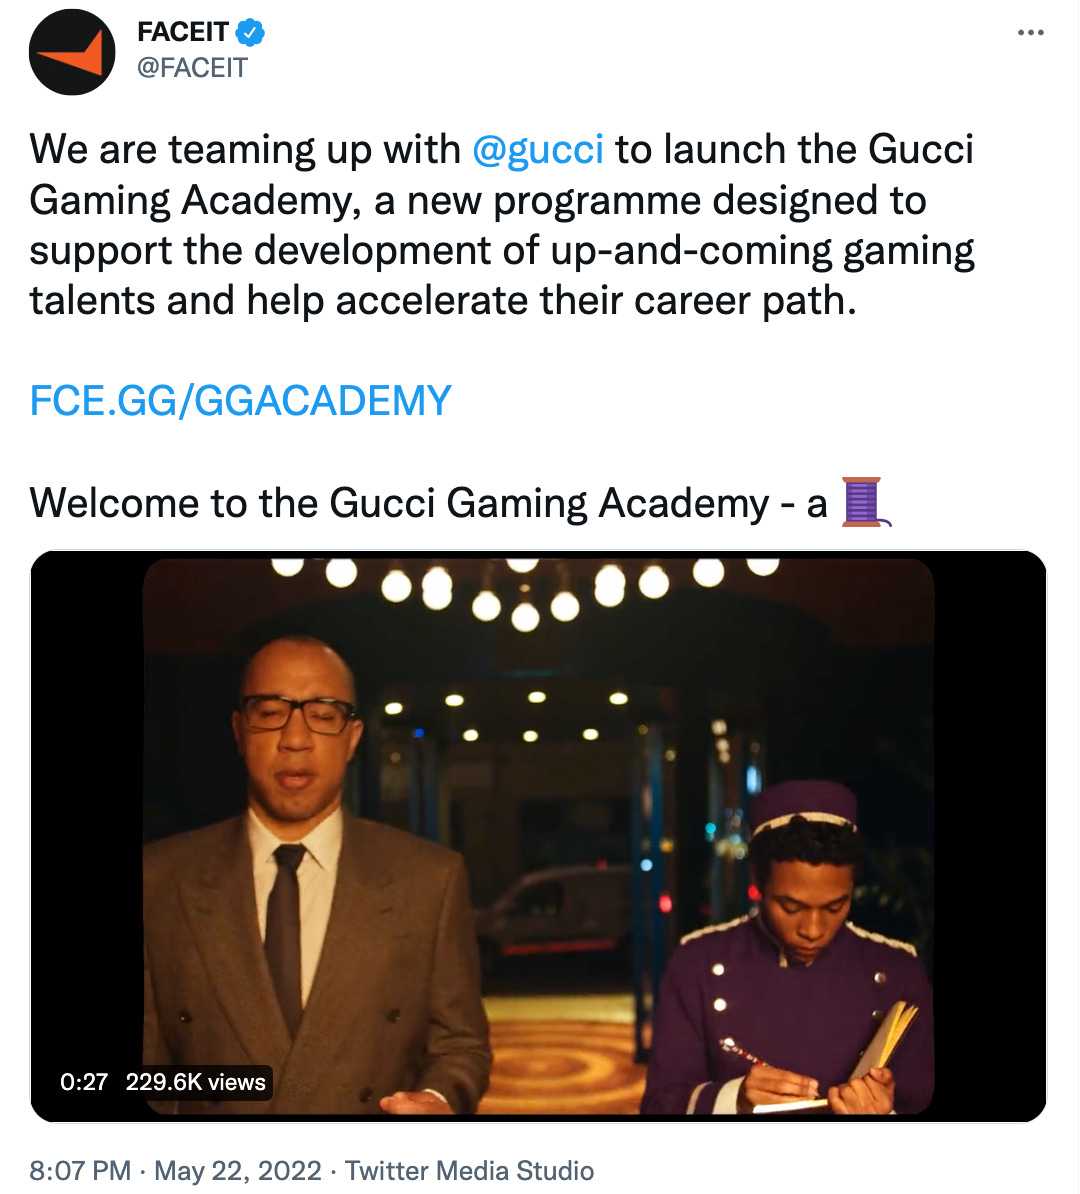Follow the FCE.GG/GGACADEMY link
This screenshot has height=1194, width=1080.
point(240,401)
